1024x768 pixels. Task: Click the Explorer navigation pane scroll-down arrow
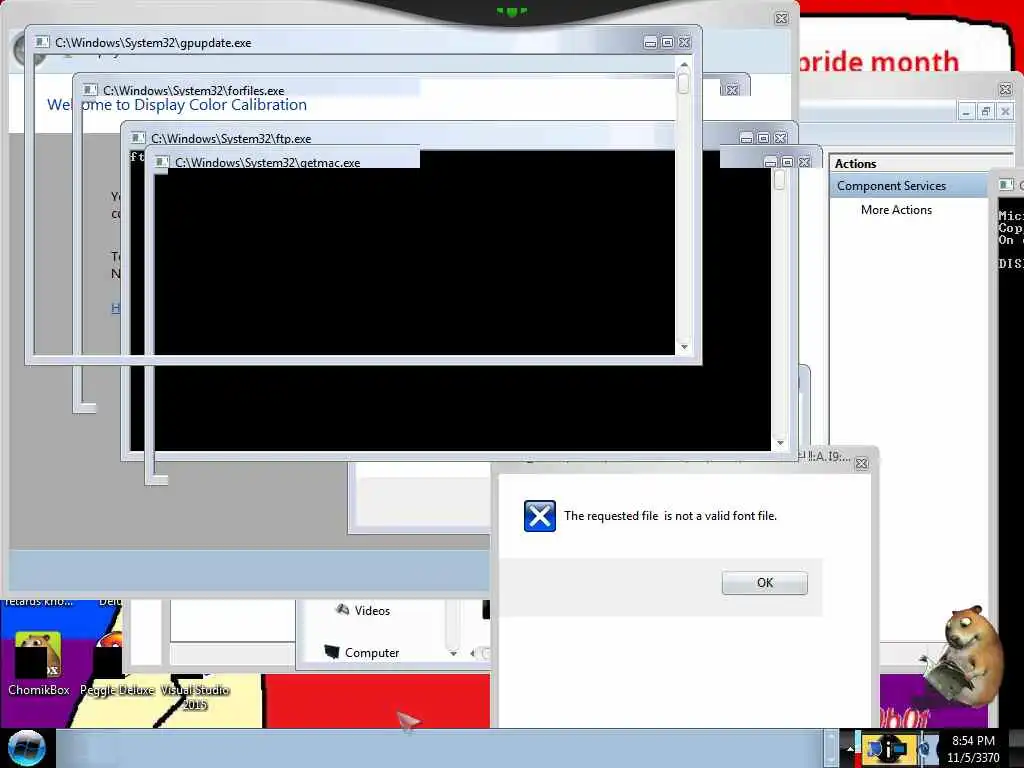(453, 653)
